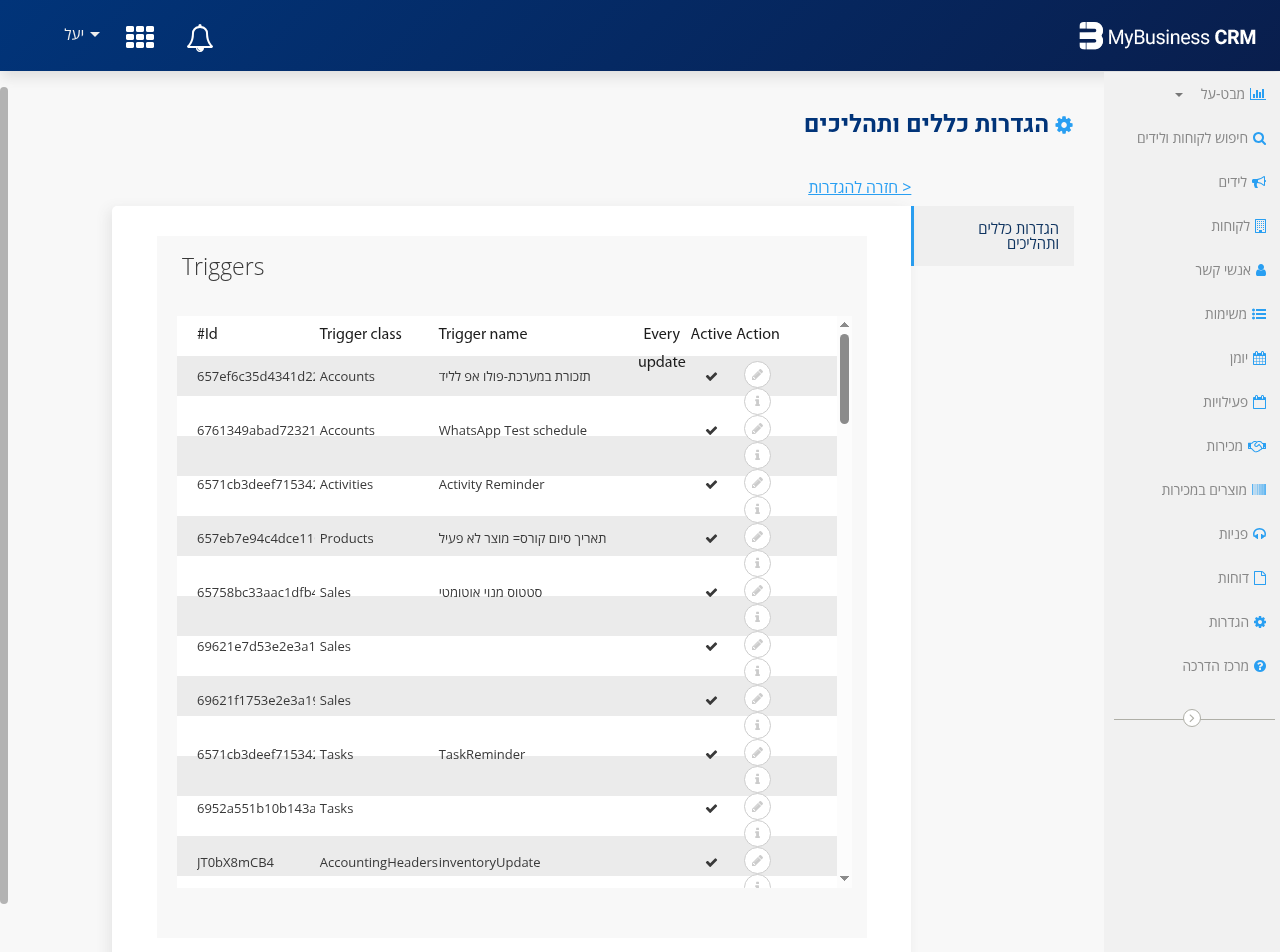Image resolution: width=1280 pixels, height=952 pixels.
Task: Collapse the sidebar with the chevron button
Action: (x=1191, y=718)
